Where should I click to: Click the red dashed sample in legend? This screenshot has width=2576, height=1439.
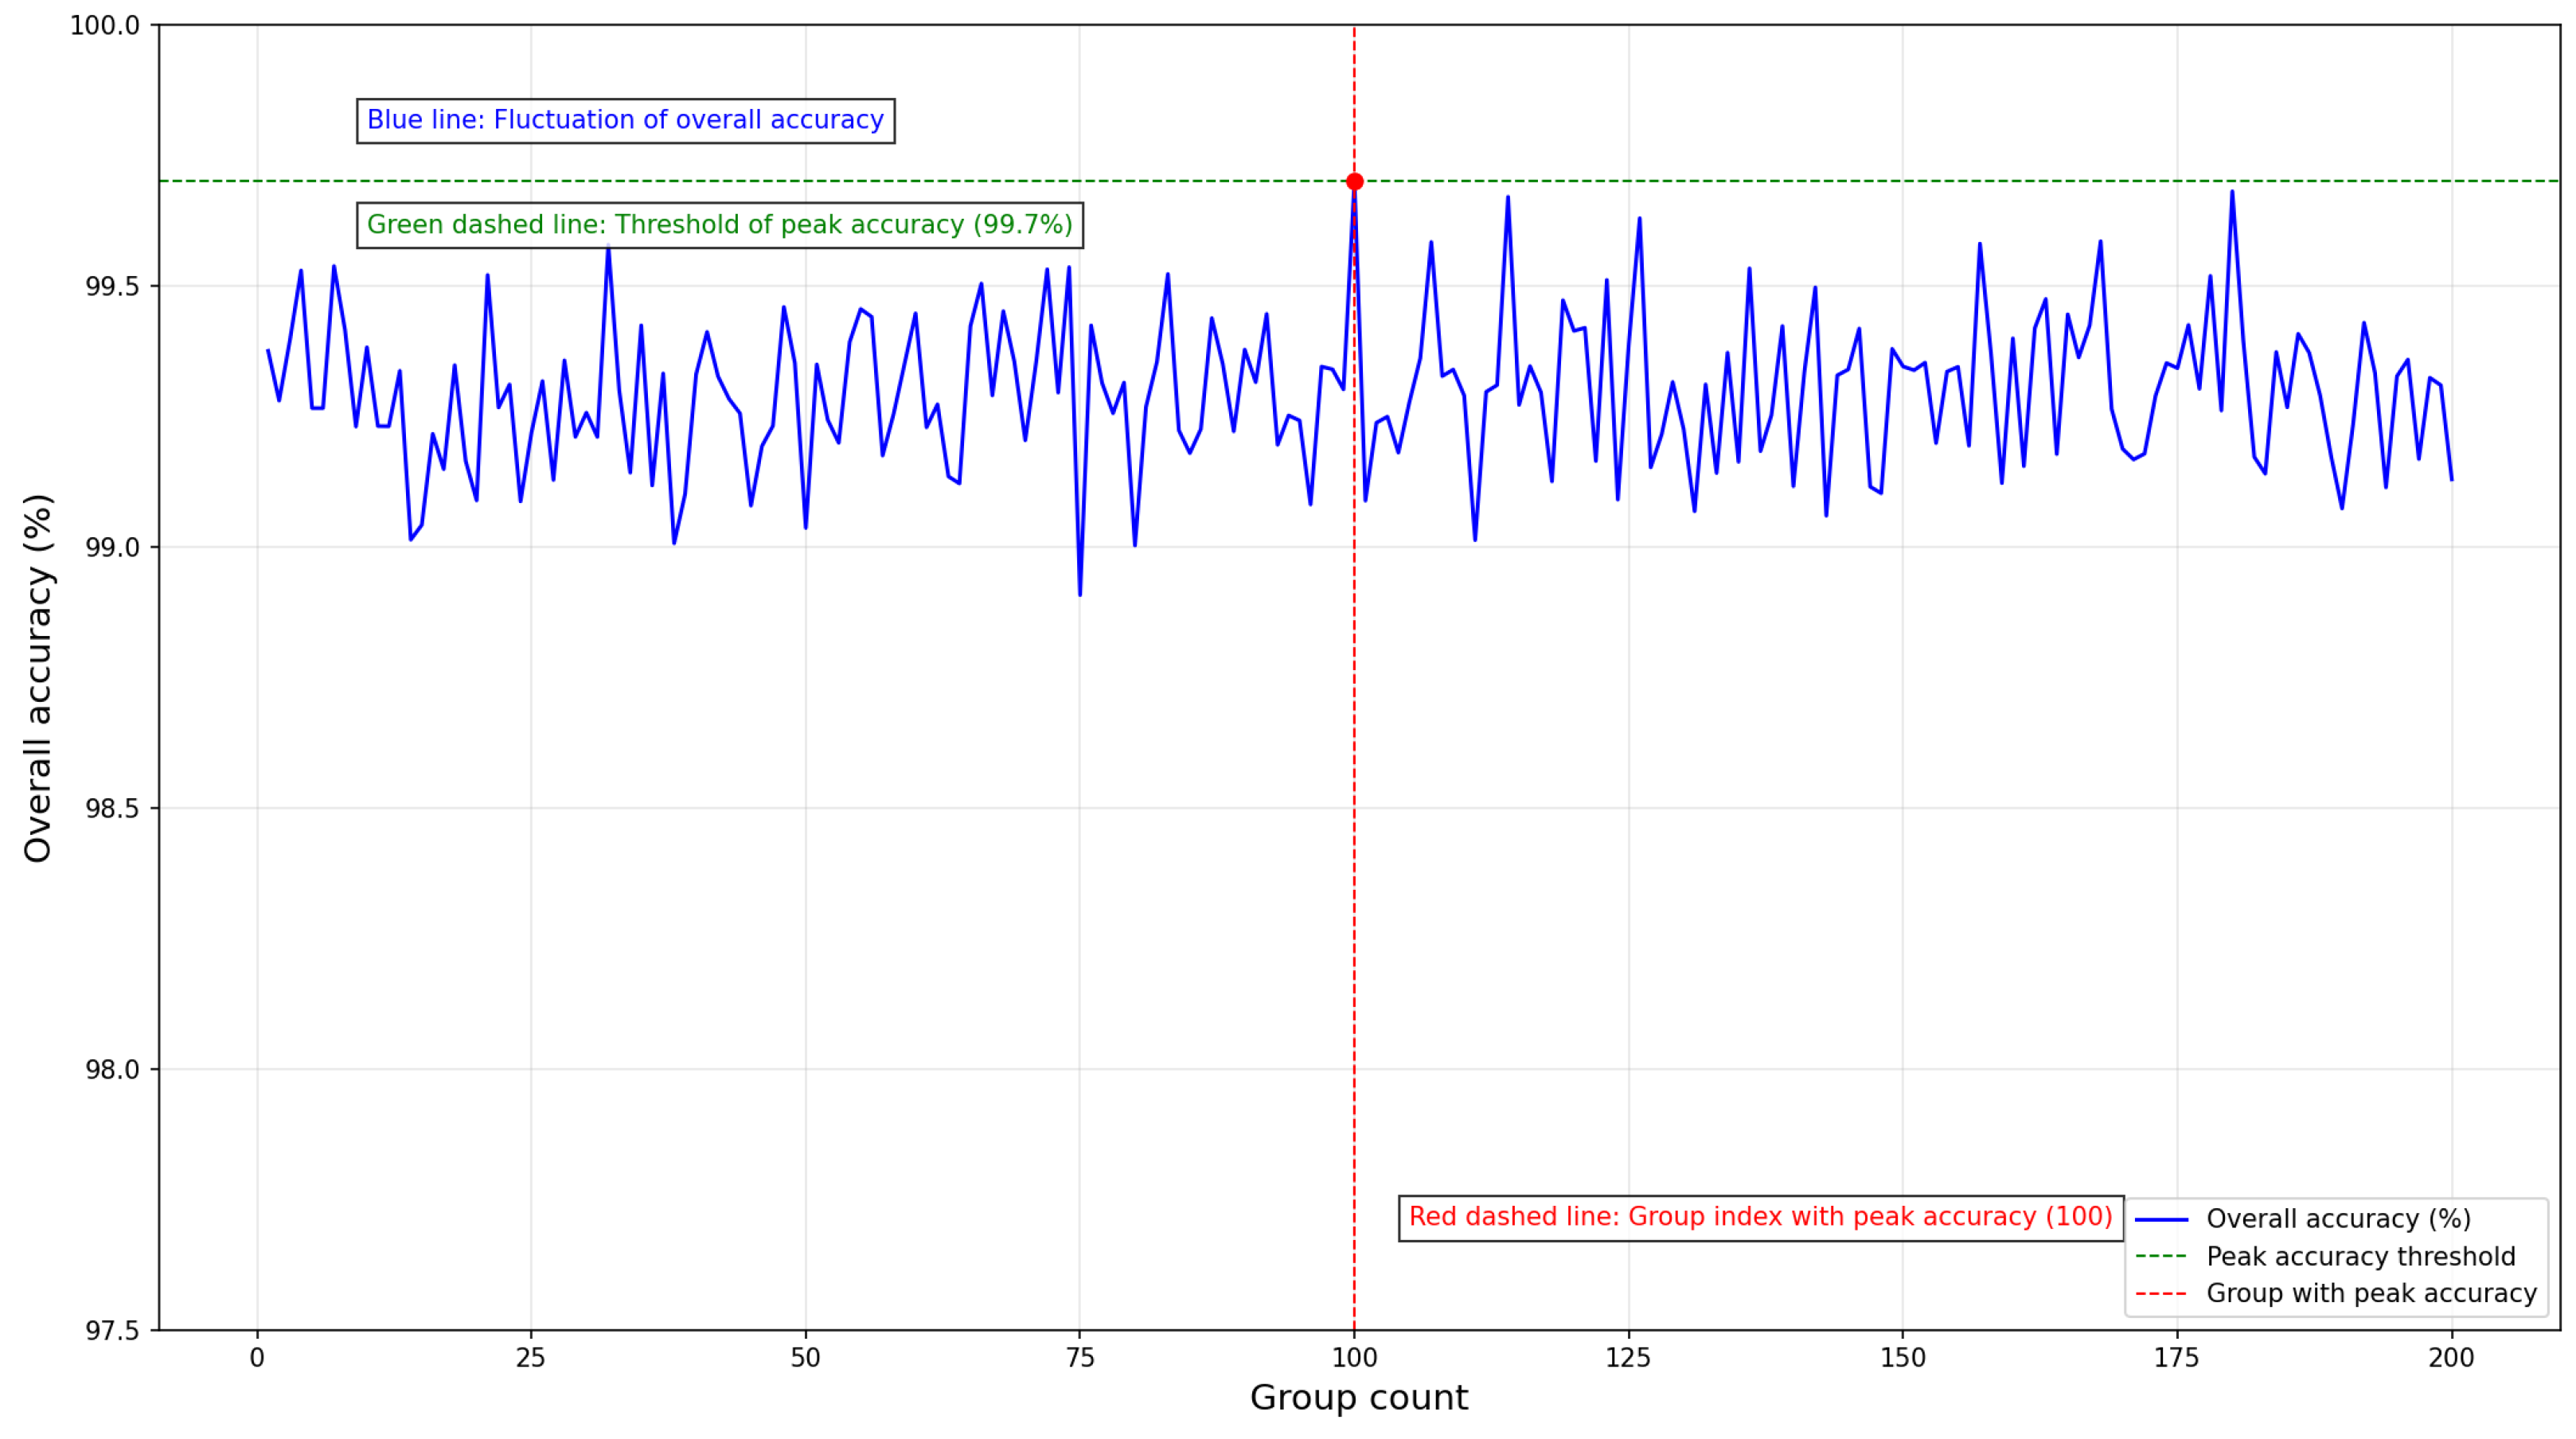(x=2161, y=1293)
